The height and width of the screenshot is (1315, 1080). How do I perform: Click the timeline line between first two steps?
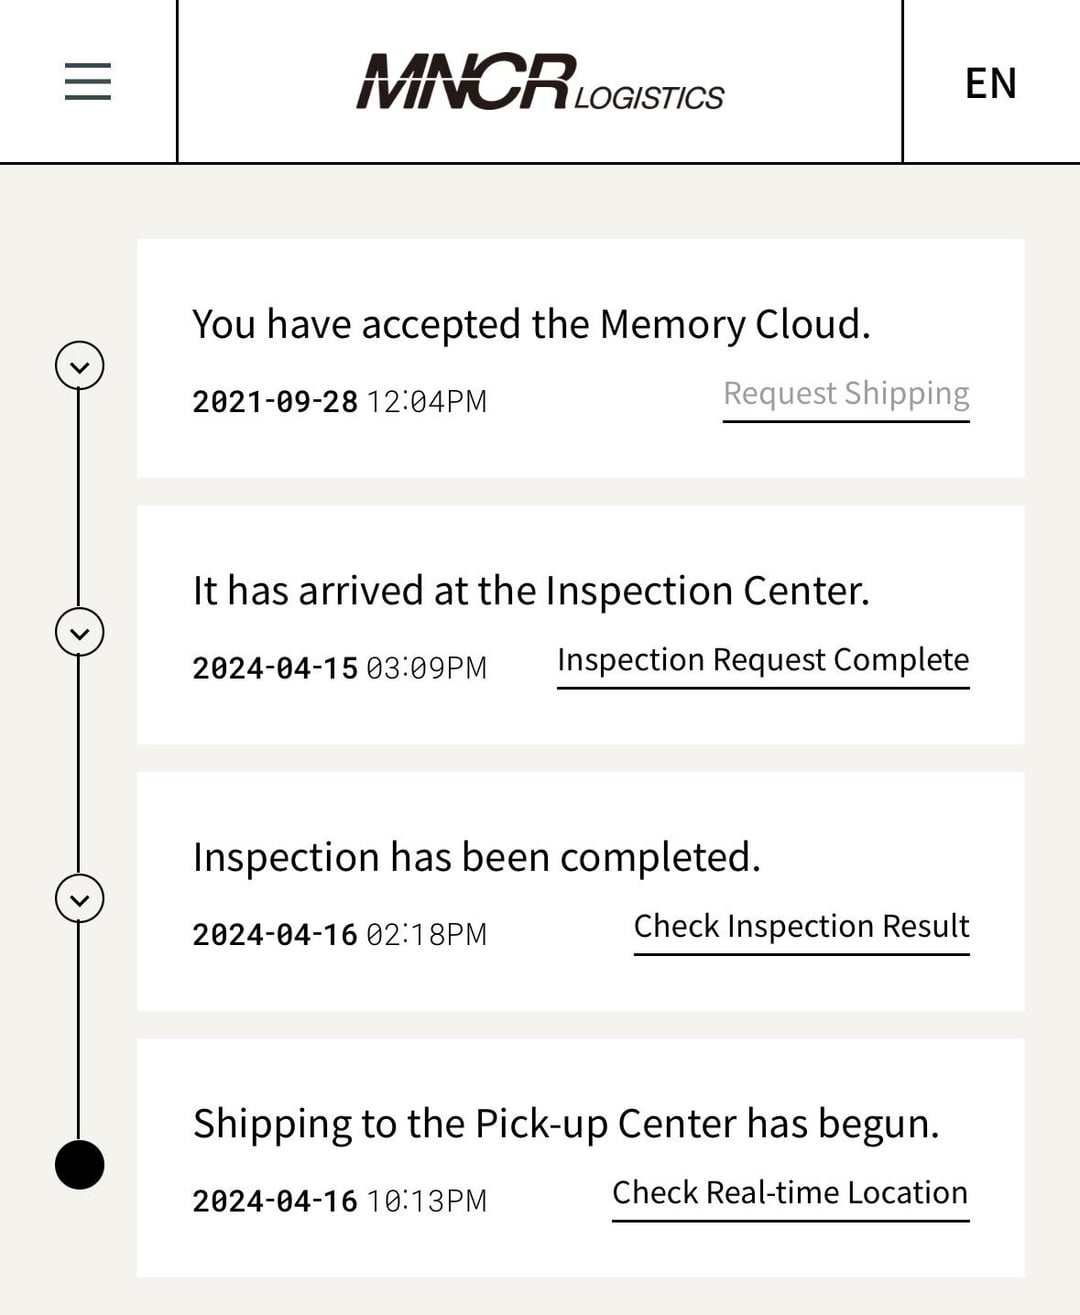point(79,499)
